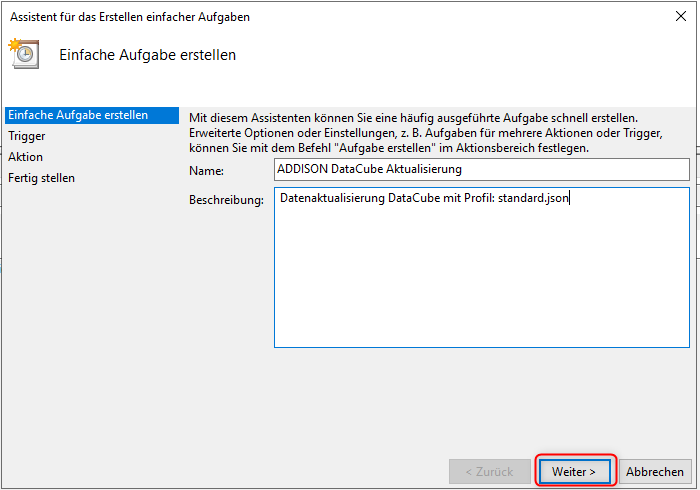Click the disabled Zurück button

point(489,471)
